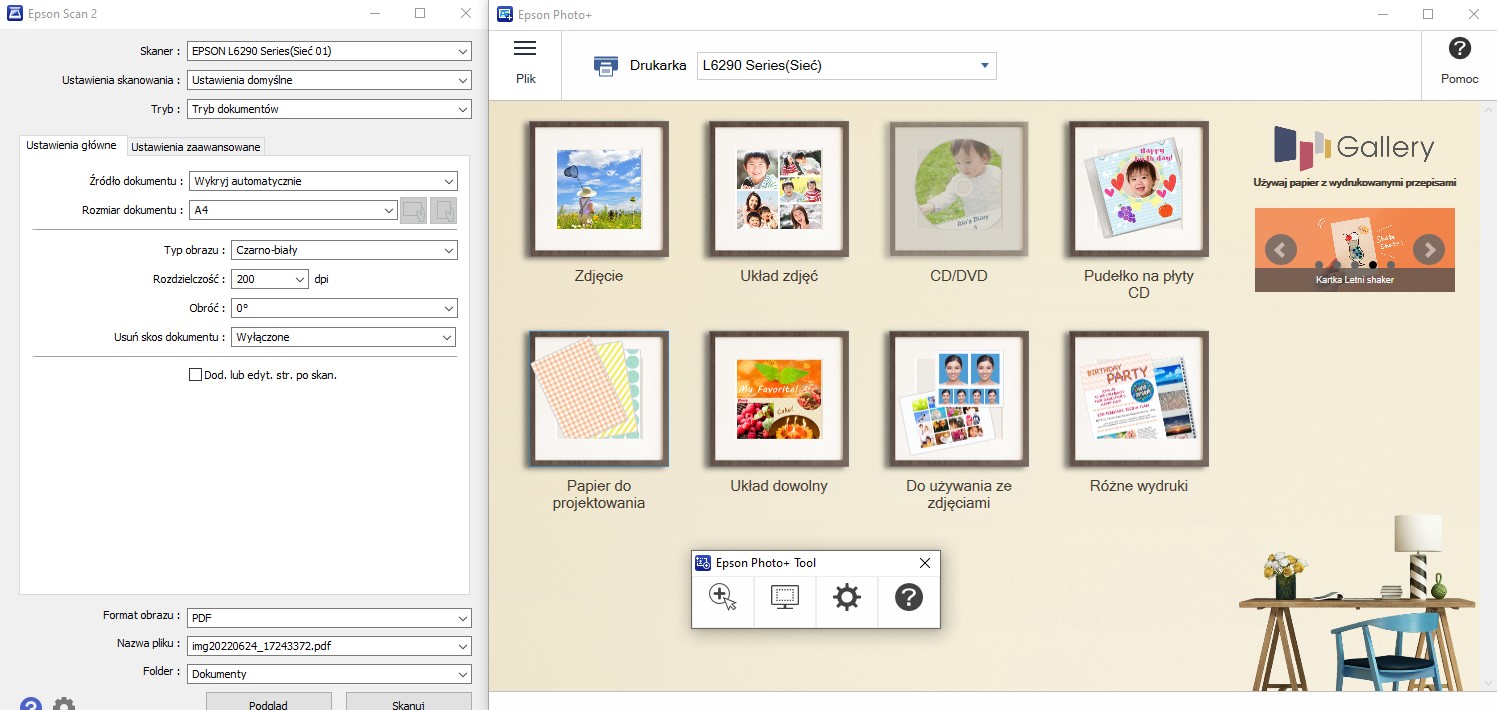Expand the Drukarka L6290 Series dropdown

846,66
